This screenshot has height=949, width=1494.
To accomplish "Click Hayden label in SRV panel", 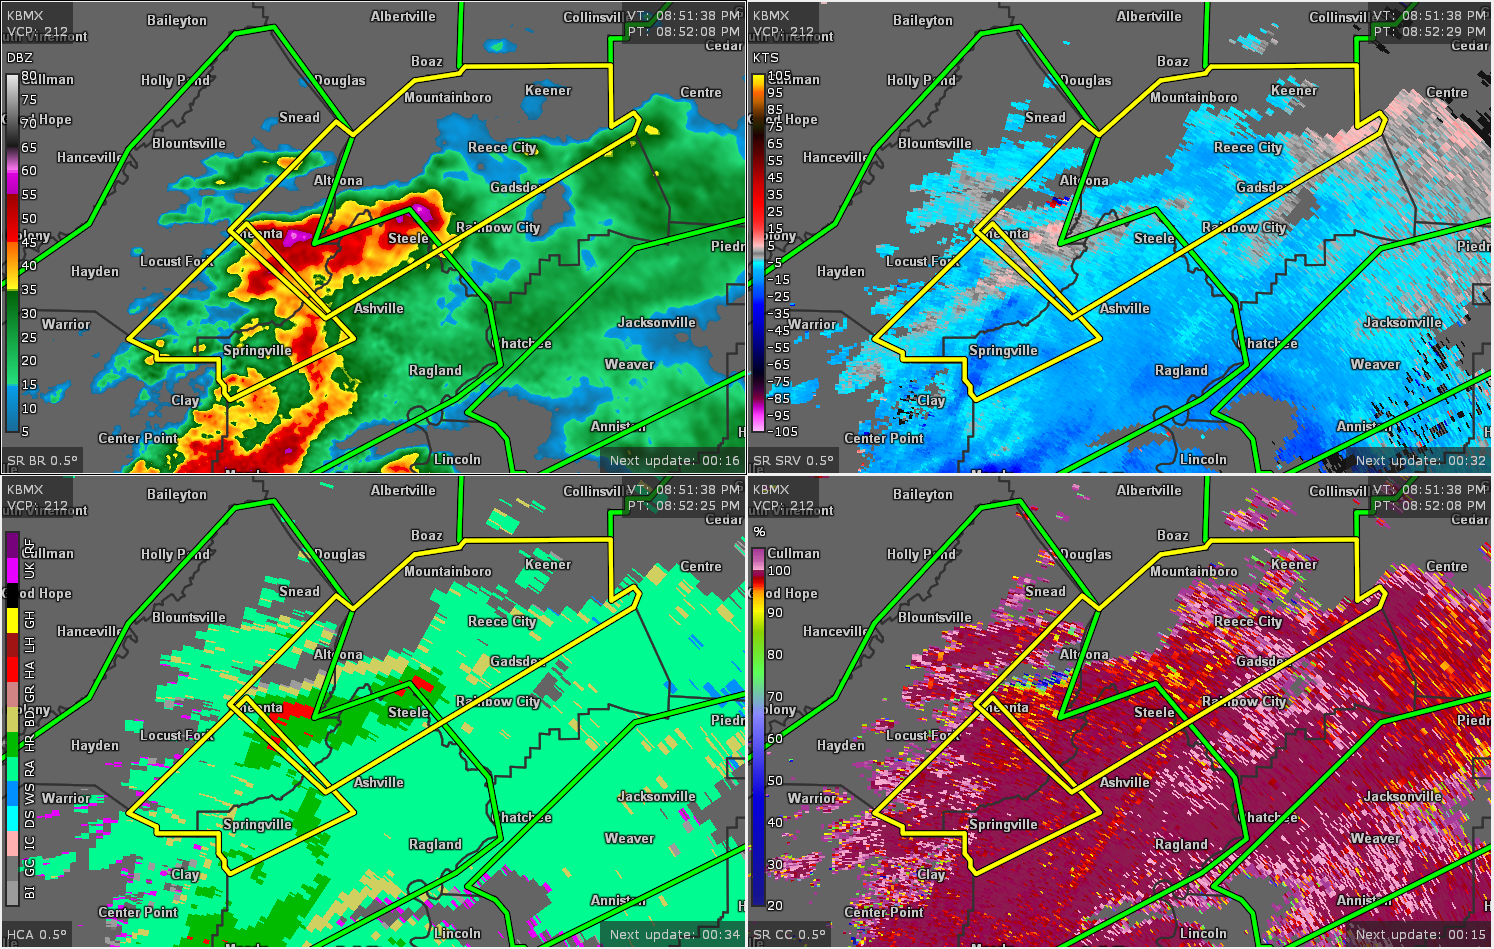I will 841,271.
